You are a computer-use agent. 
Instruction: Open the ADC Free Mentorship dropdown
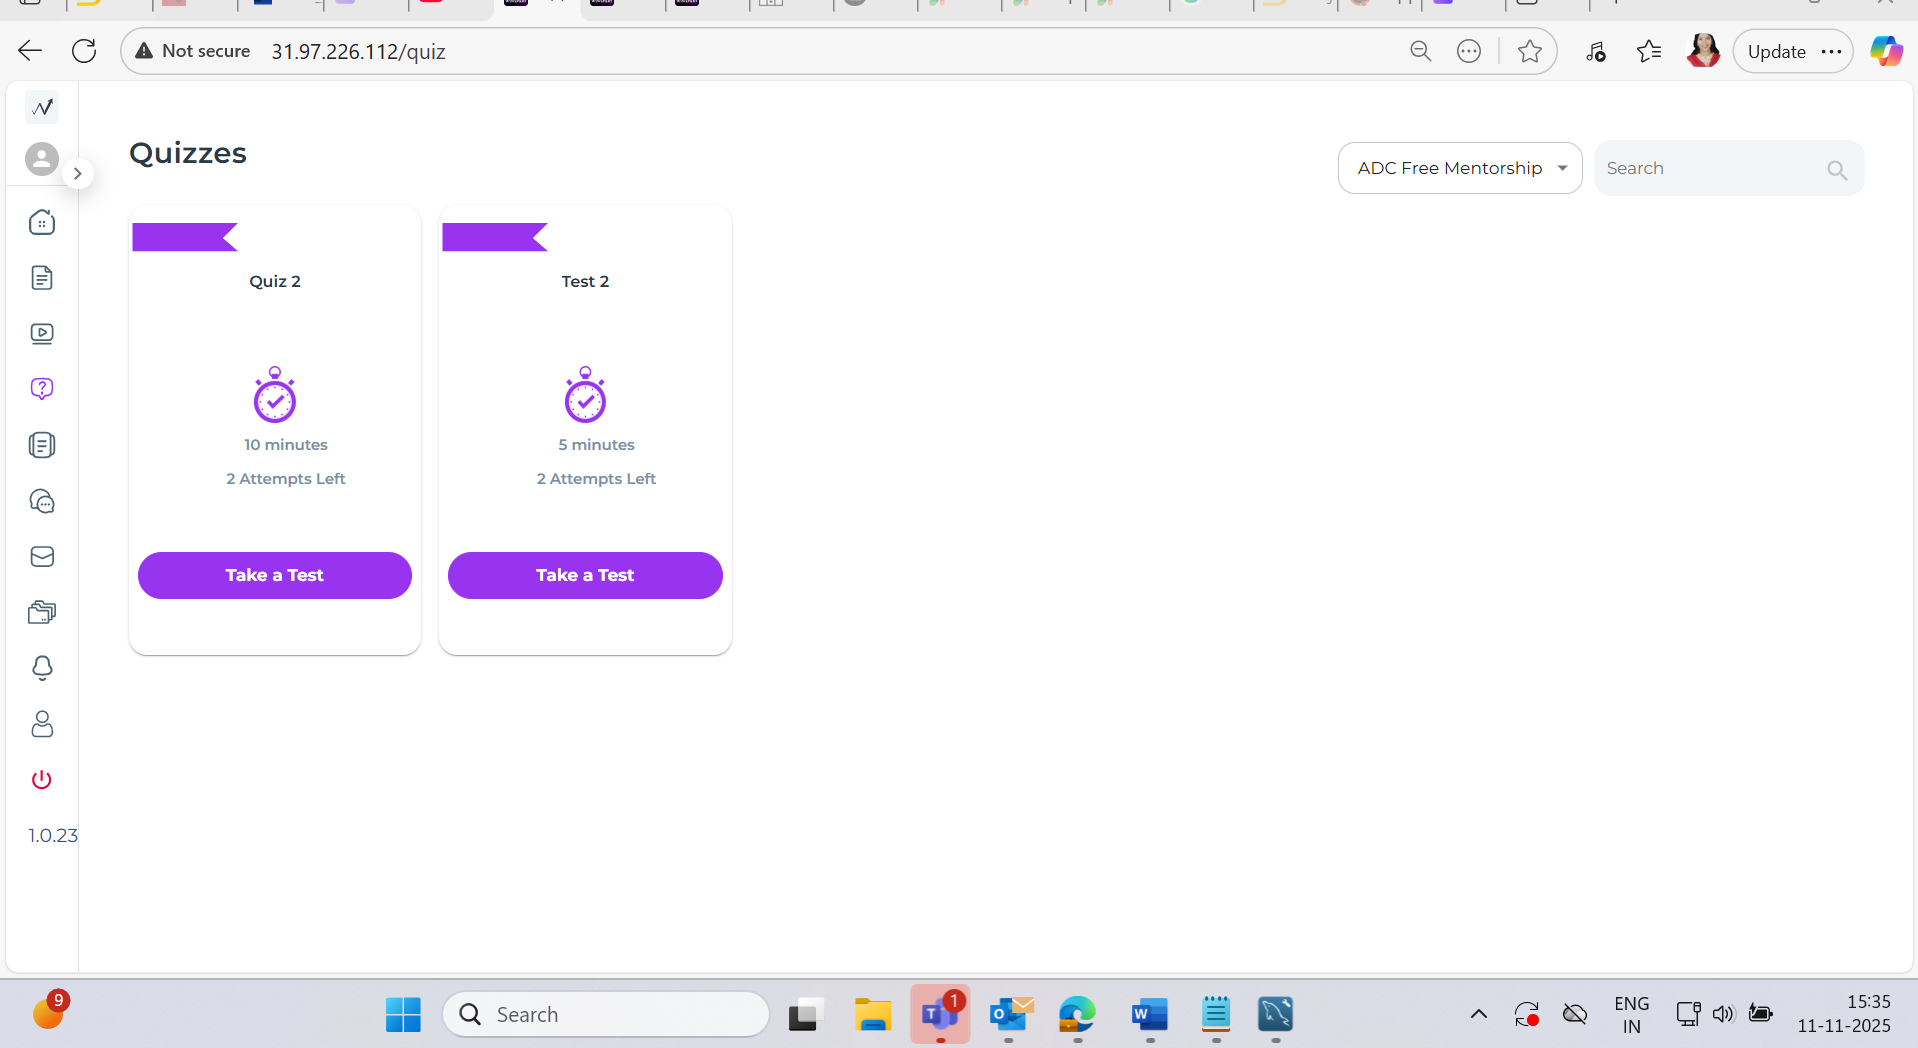point(1459,168)
